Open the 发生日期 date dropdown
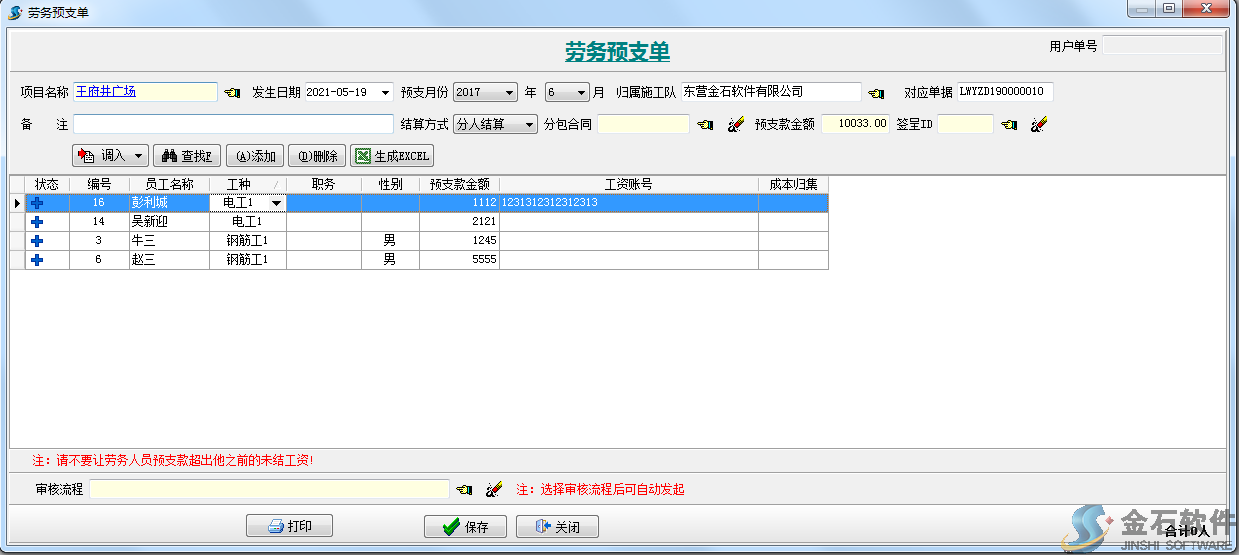The width and height of the screenshot is (1239, 555). 386,93
